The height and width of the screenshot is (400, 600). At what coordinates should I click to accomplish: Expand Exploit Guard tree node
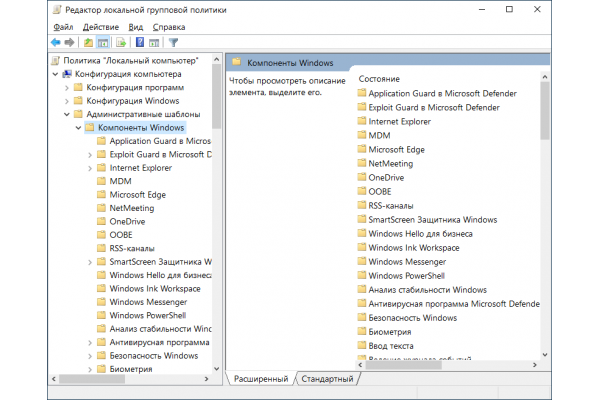tap(90, 155)
